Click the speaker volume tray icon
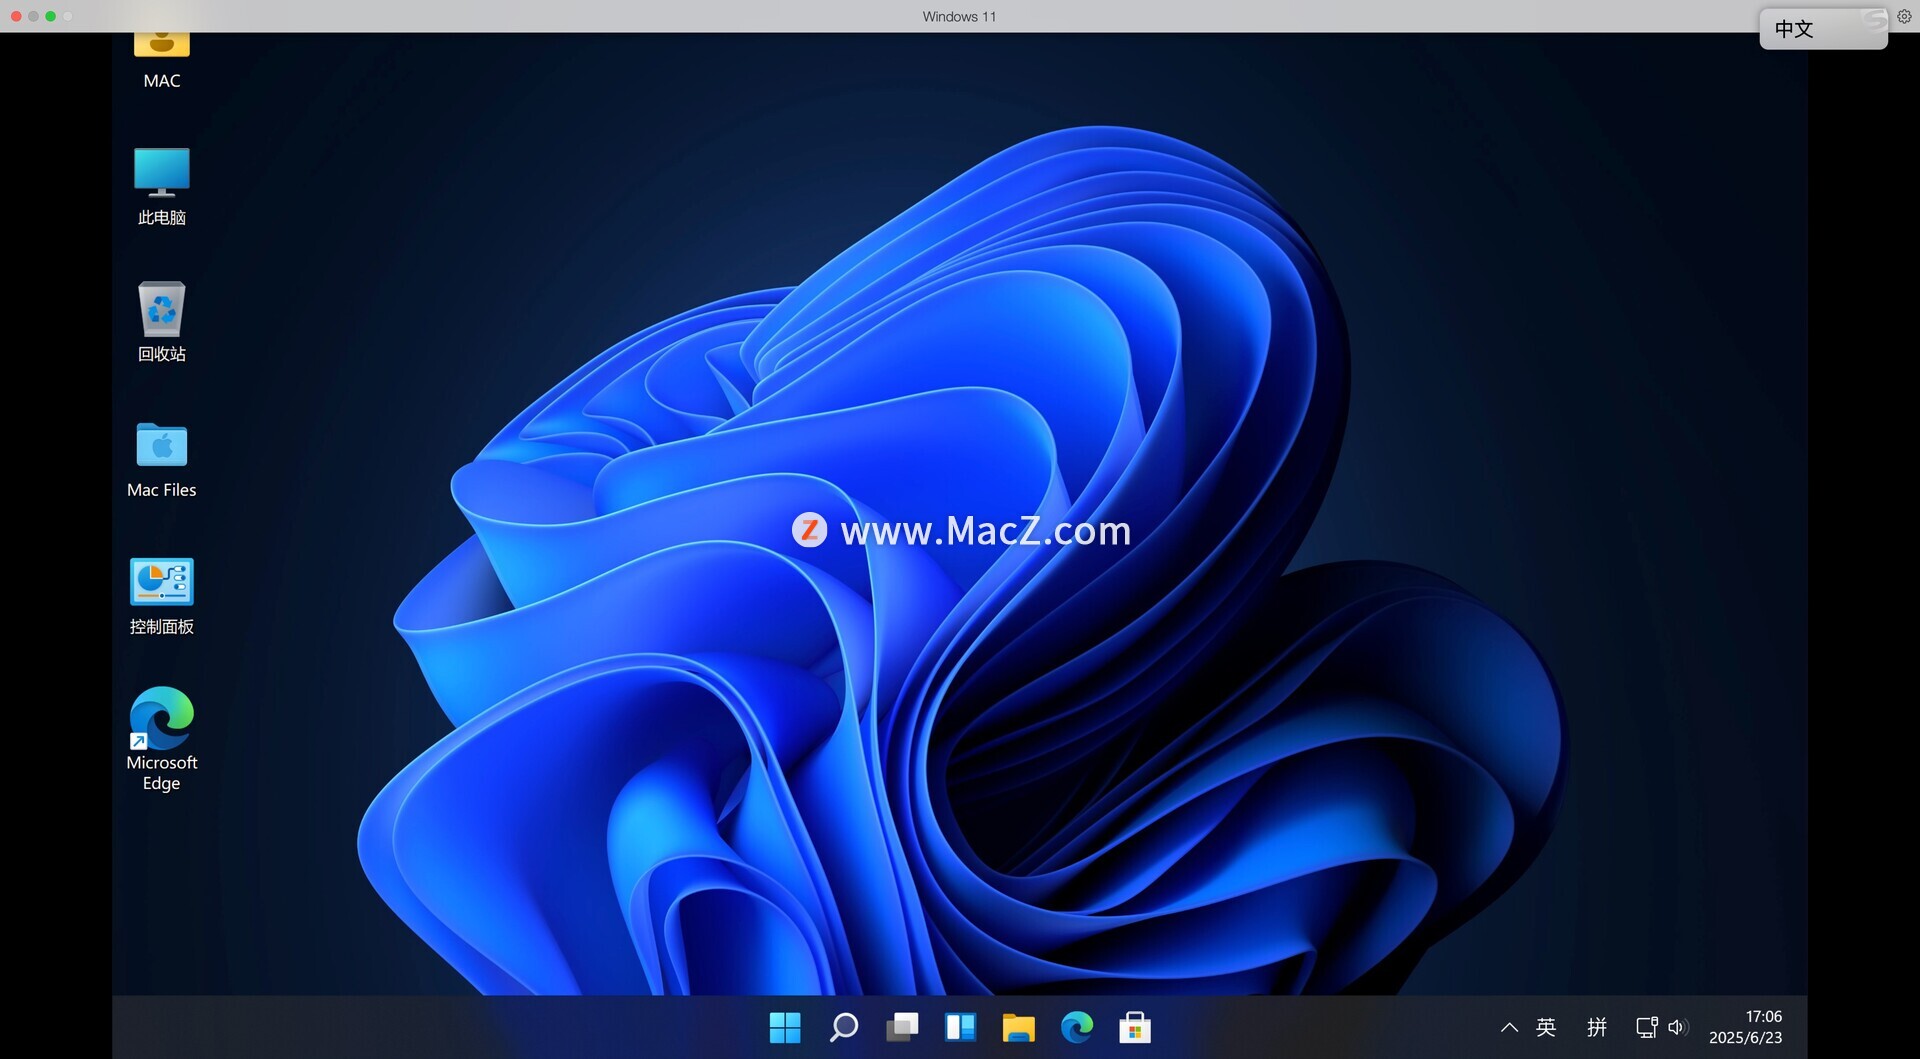The image size is (1920, 1059). point(1678,1027)
